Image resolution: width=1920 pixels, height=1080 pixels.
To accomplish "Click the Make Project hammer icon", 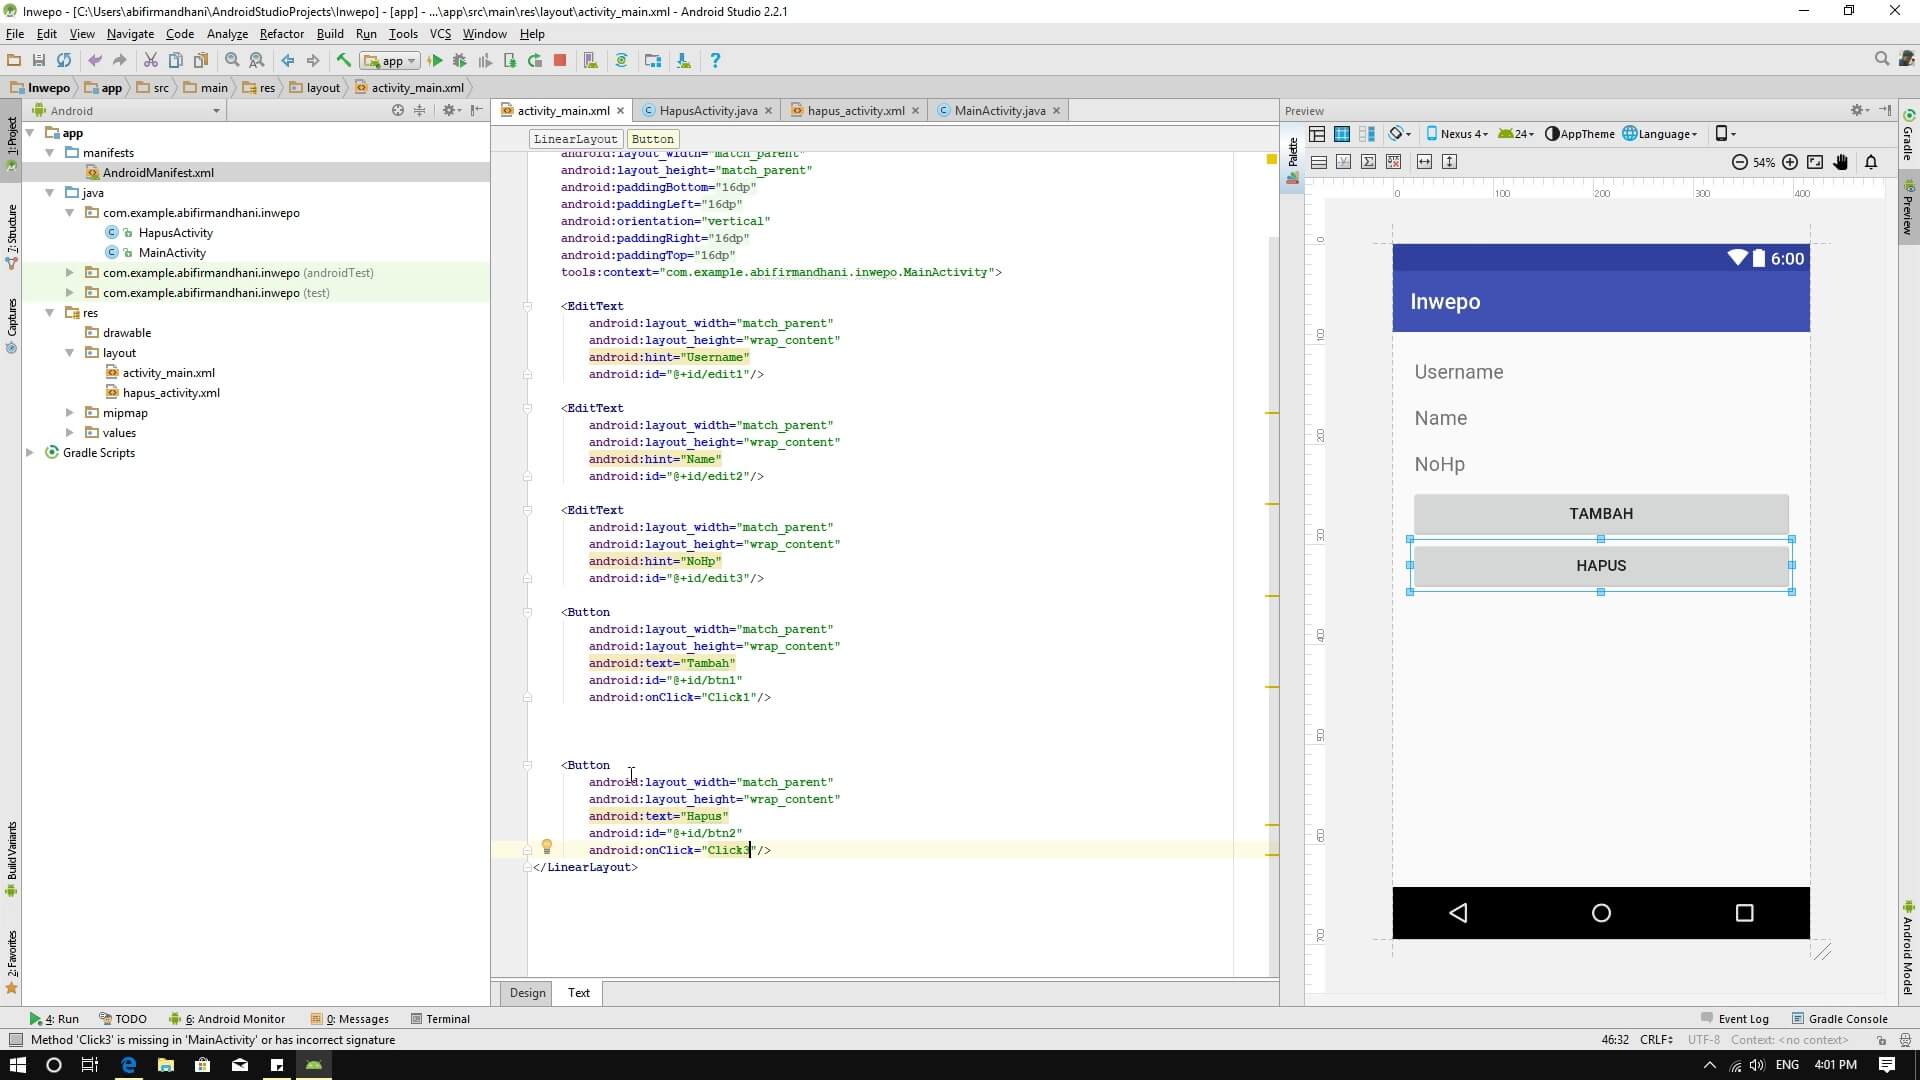I will [343, 61].
